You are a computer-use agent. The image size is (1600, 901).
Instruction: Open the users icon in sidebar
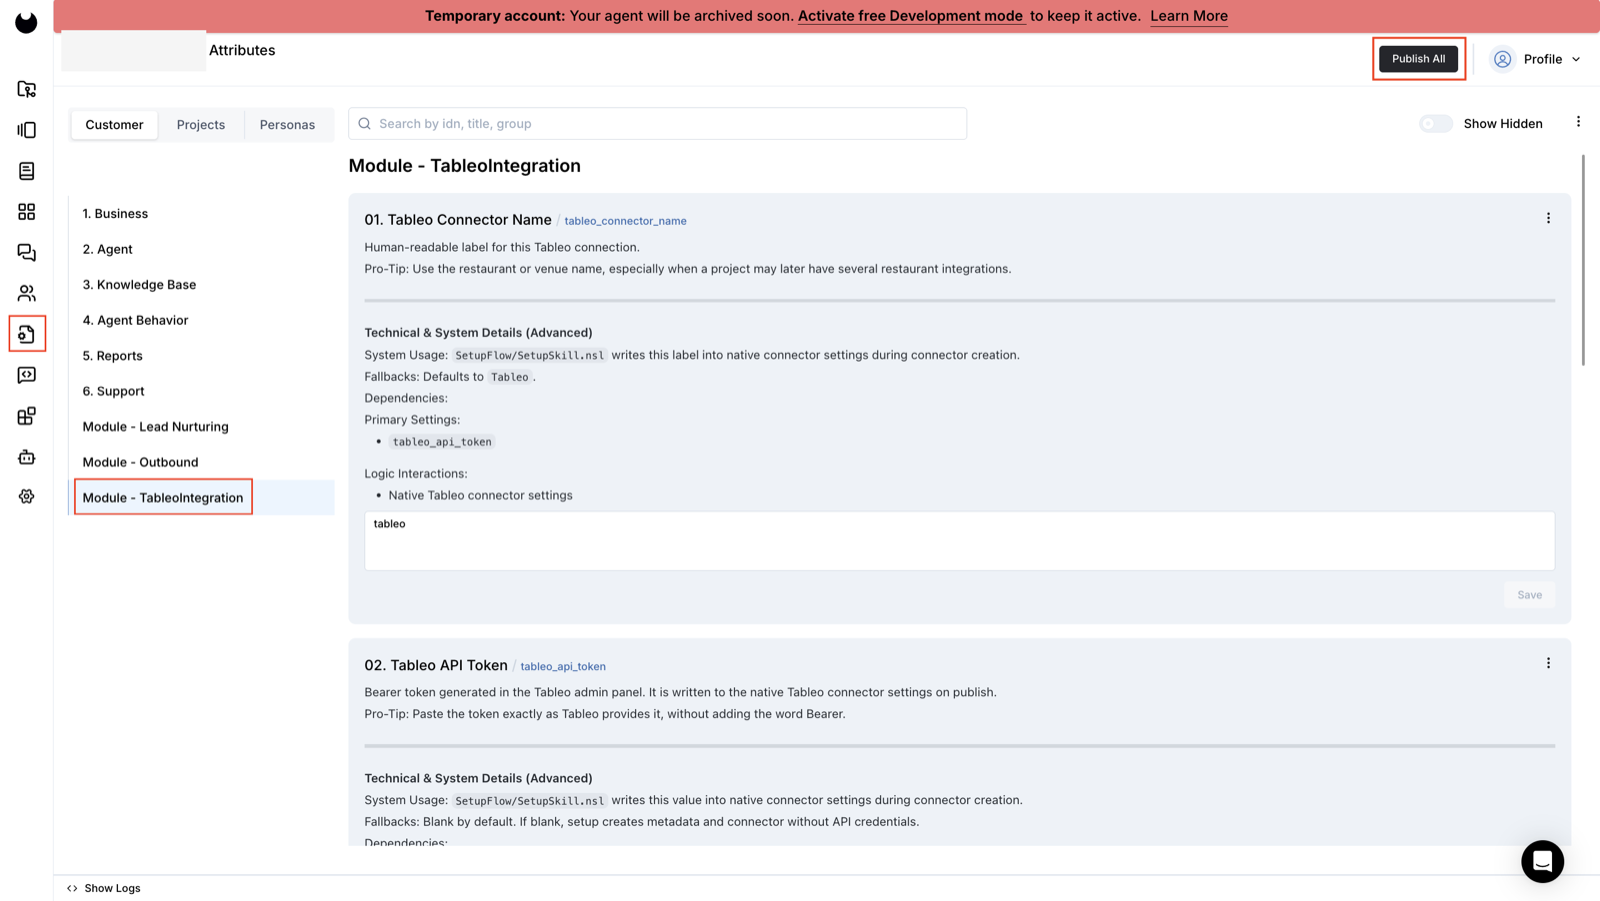[x=26, y=293]
